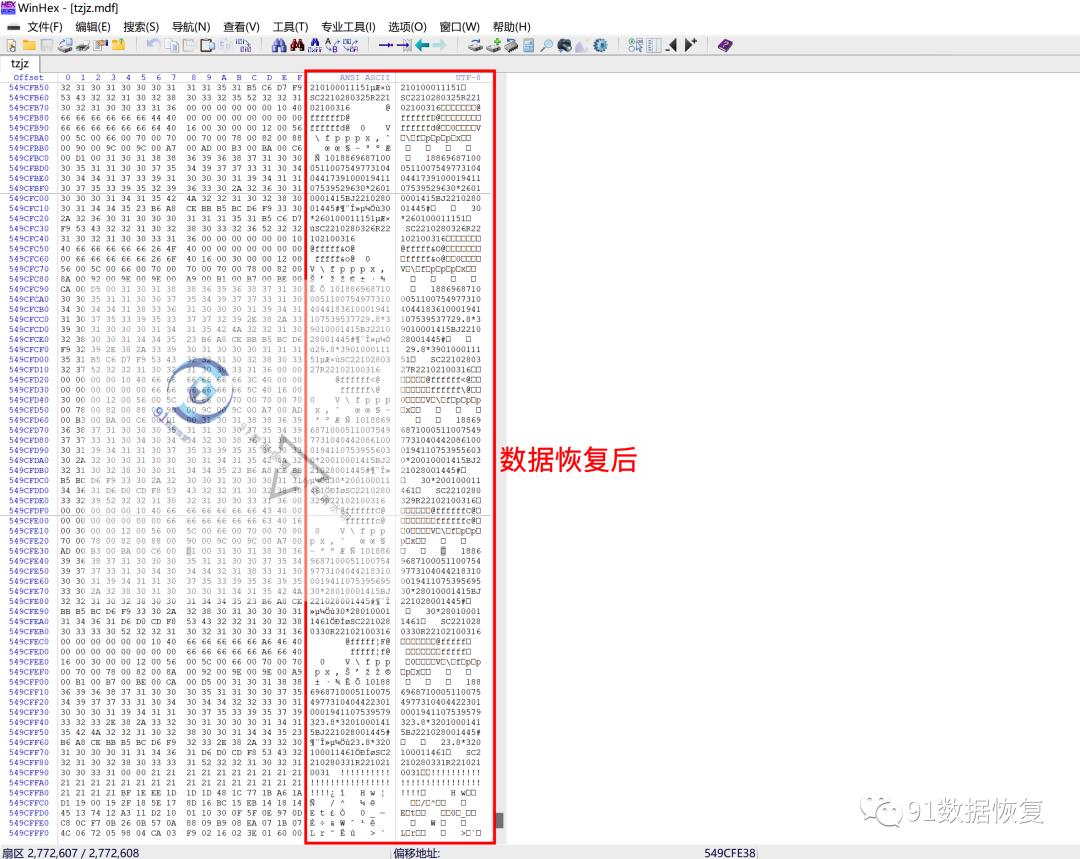
Task: Click ASCII text 0441739100019411
Action: (350, 178)
